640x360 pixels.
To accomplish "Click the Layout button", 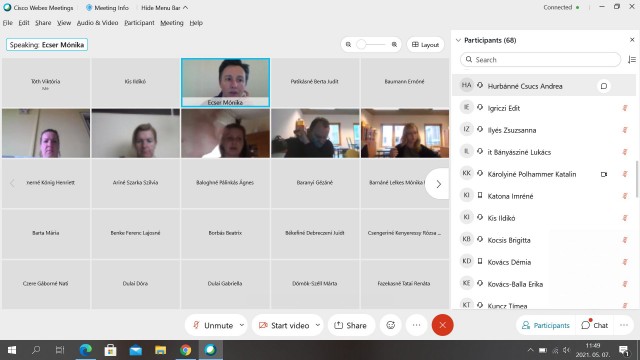I will pyautogui.click(x=425, y=44).
